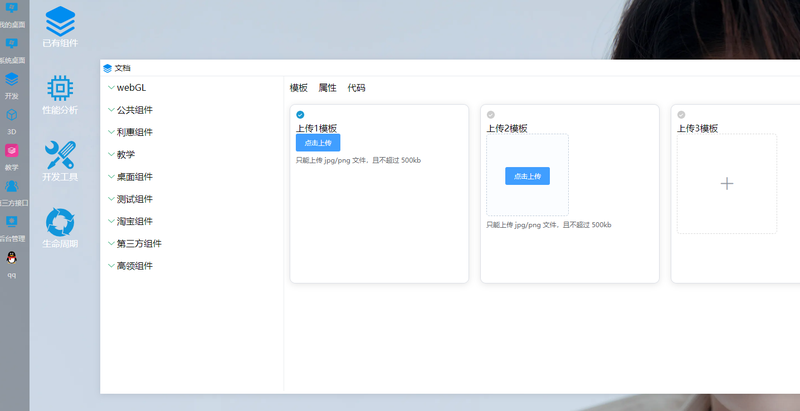Click the 上传1模板 card title
Viewport: 800px width, 411px height.
coord(316,129)
